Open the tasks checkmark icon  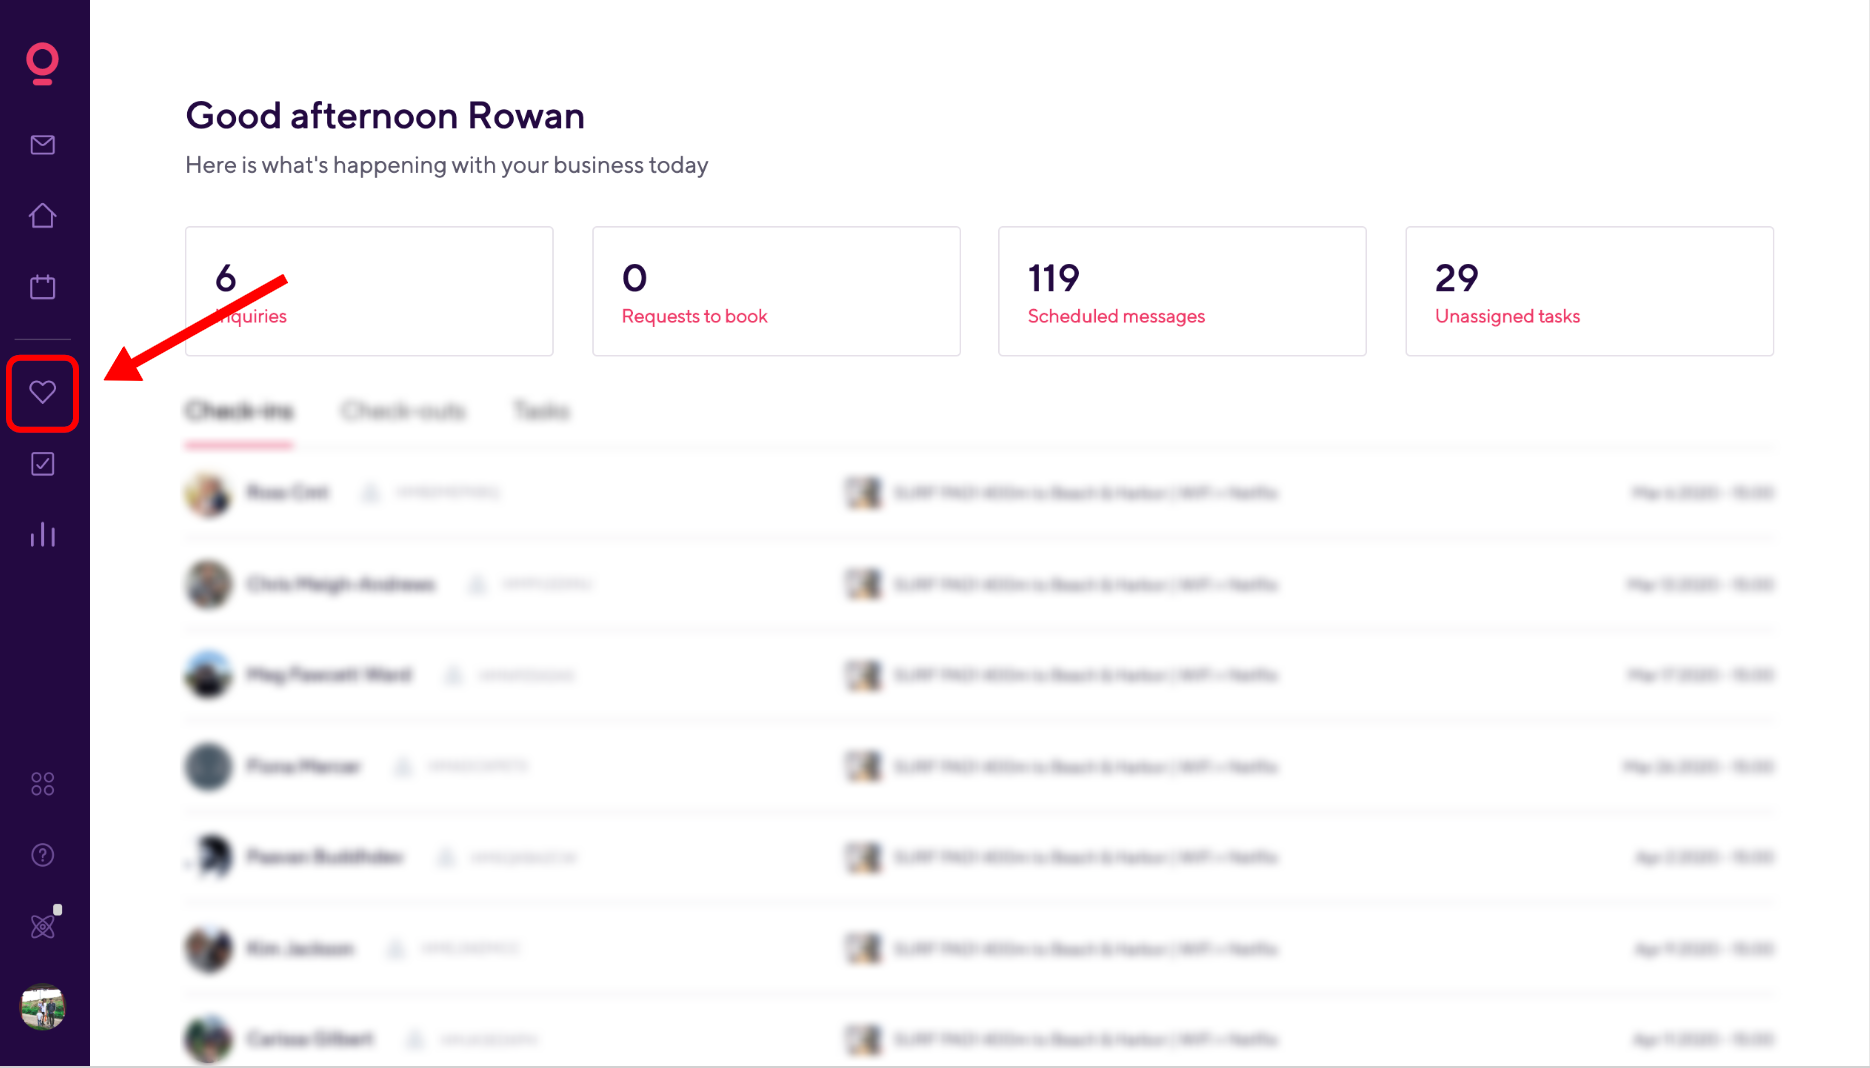pyautogui.click(x=42, y=464)
